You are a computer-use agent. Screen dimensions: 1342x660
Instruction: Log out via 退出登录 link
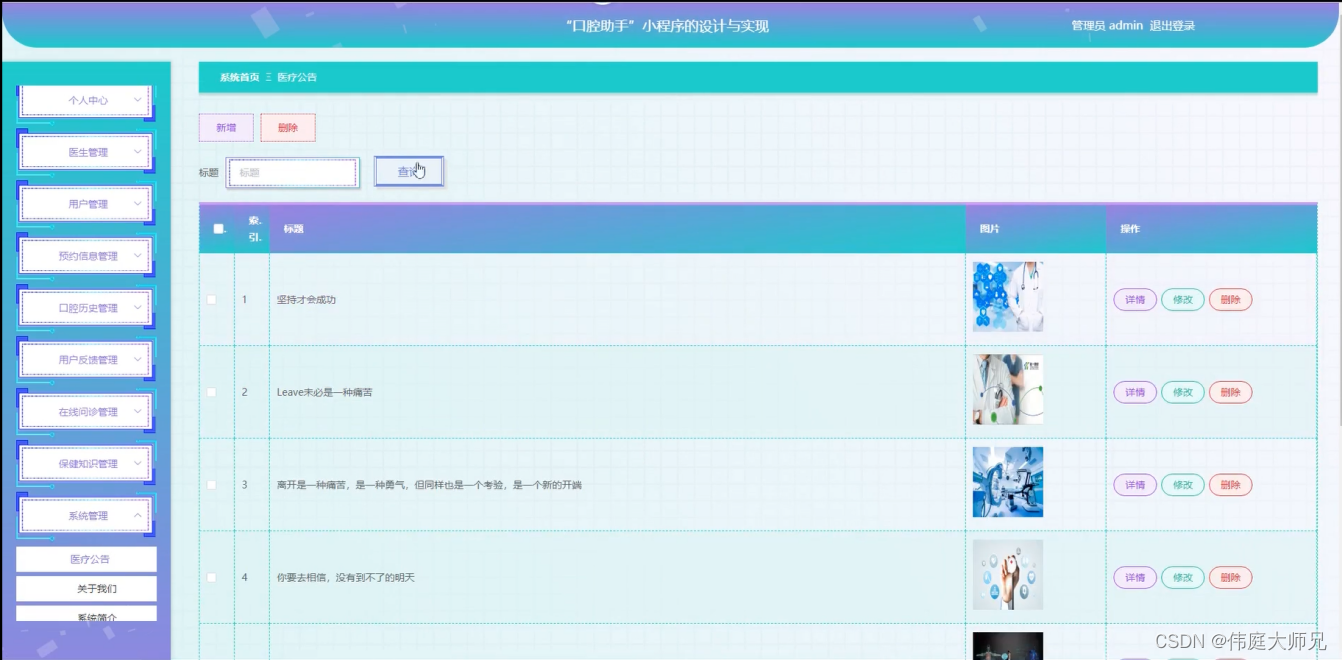(1172, 26)
